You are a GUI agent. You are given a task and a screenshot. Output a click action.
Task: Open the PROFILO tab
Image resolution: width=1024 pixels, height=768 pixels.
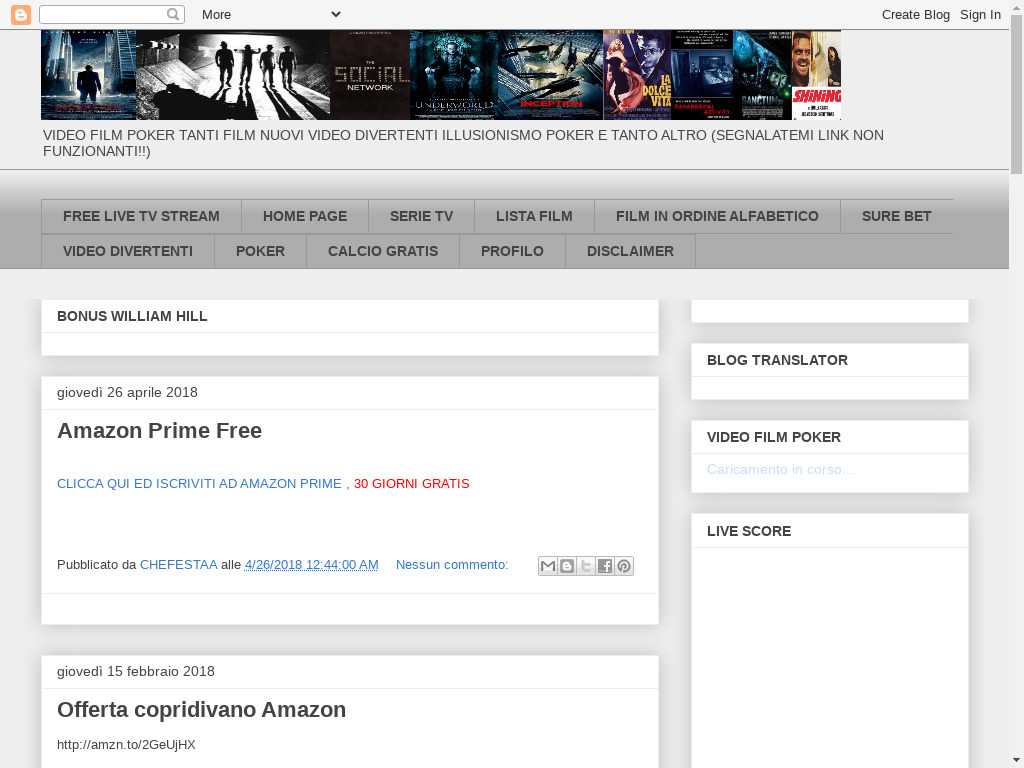(512, 251)
